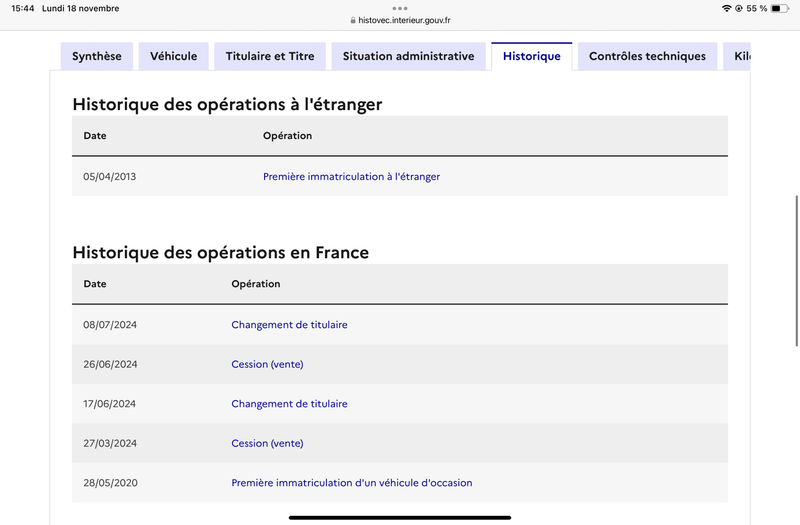The height and width of the screenshot is (525, 800).
Task: Tap the Lundi 18 novembre date in the status bar
Action: (81, 8)
